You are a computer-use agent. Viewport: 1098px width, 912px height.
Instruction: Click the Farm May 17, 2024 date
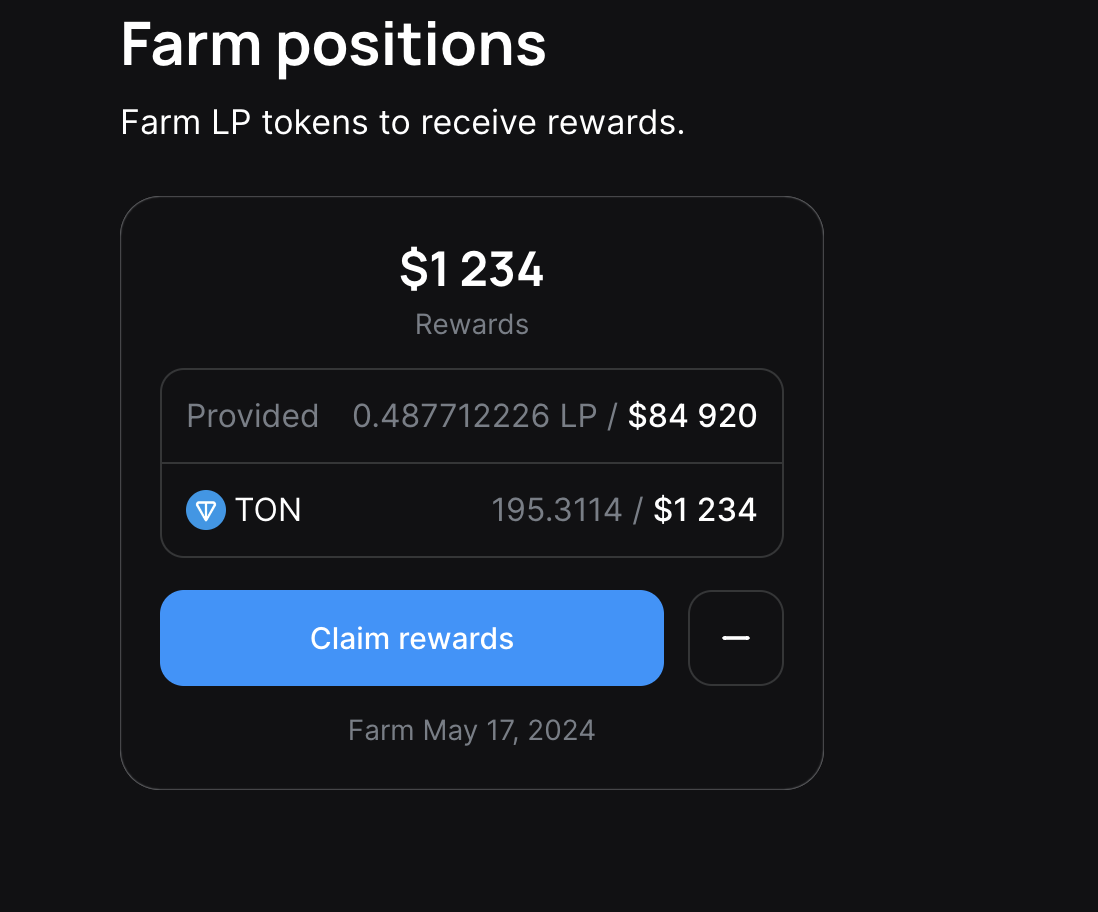[472, 730]
